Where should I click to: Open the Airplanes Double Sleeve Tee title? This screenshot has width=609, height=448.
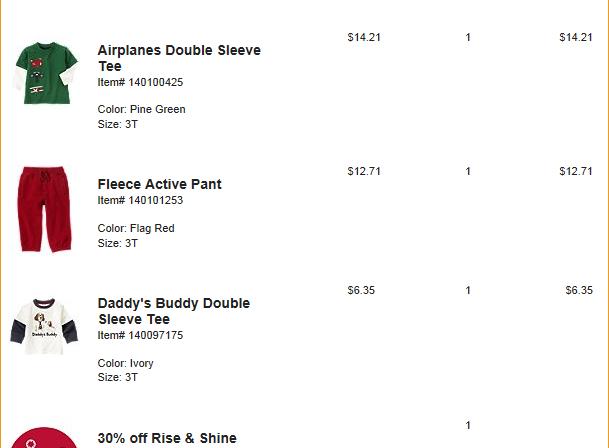[179, 58]
